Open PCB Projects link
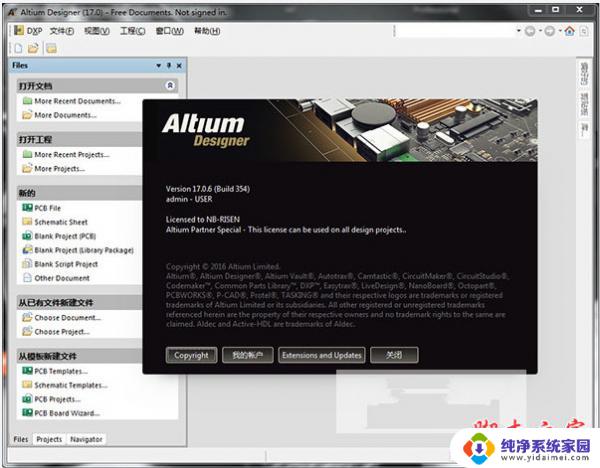 click(x=57, y=399)
